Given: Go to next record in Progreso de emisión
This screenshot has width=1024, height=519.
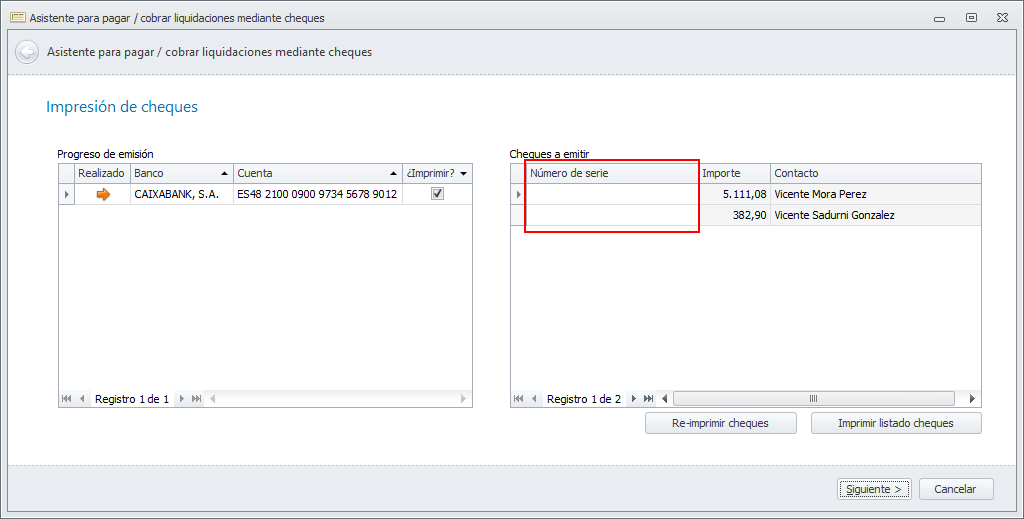Looking at the screenshot, I should [x=182, y=398].
